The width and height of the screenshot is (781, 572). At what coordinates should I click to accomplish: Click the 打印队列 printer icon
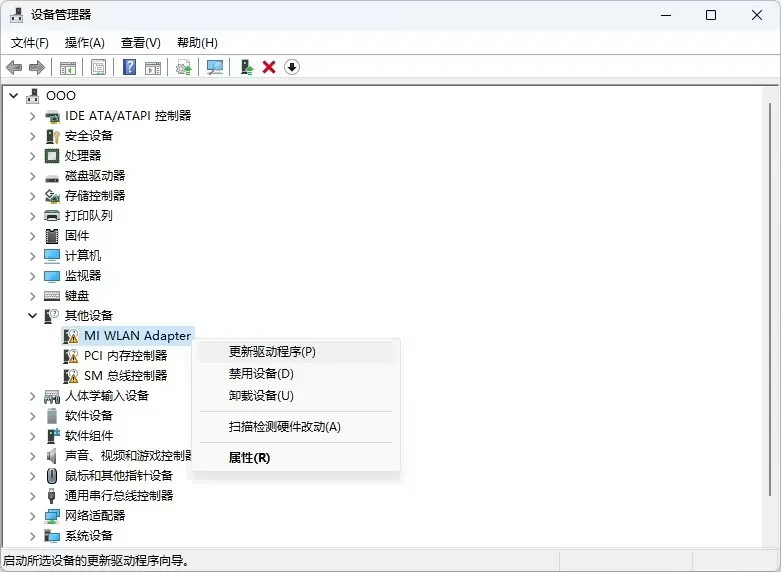tap(52, 216)
